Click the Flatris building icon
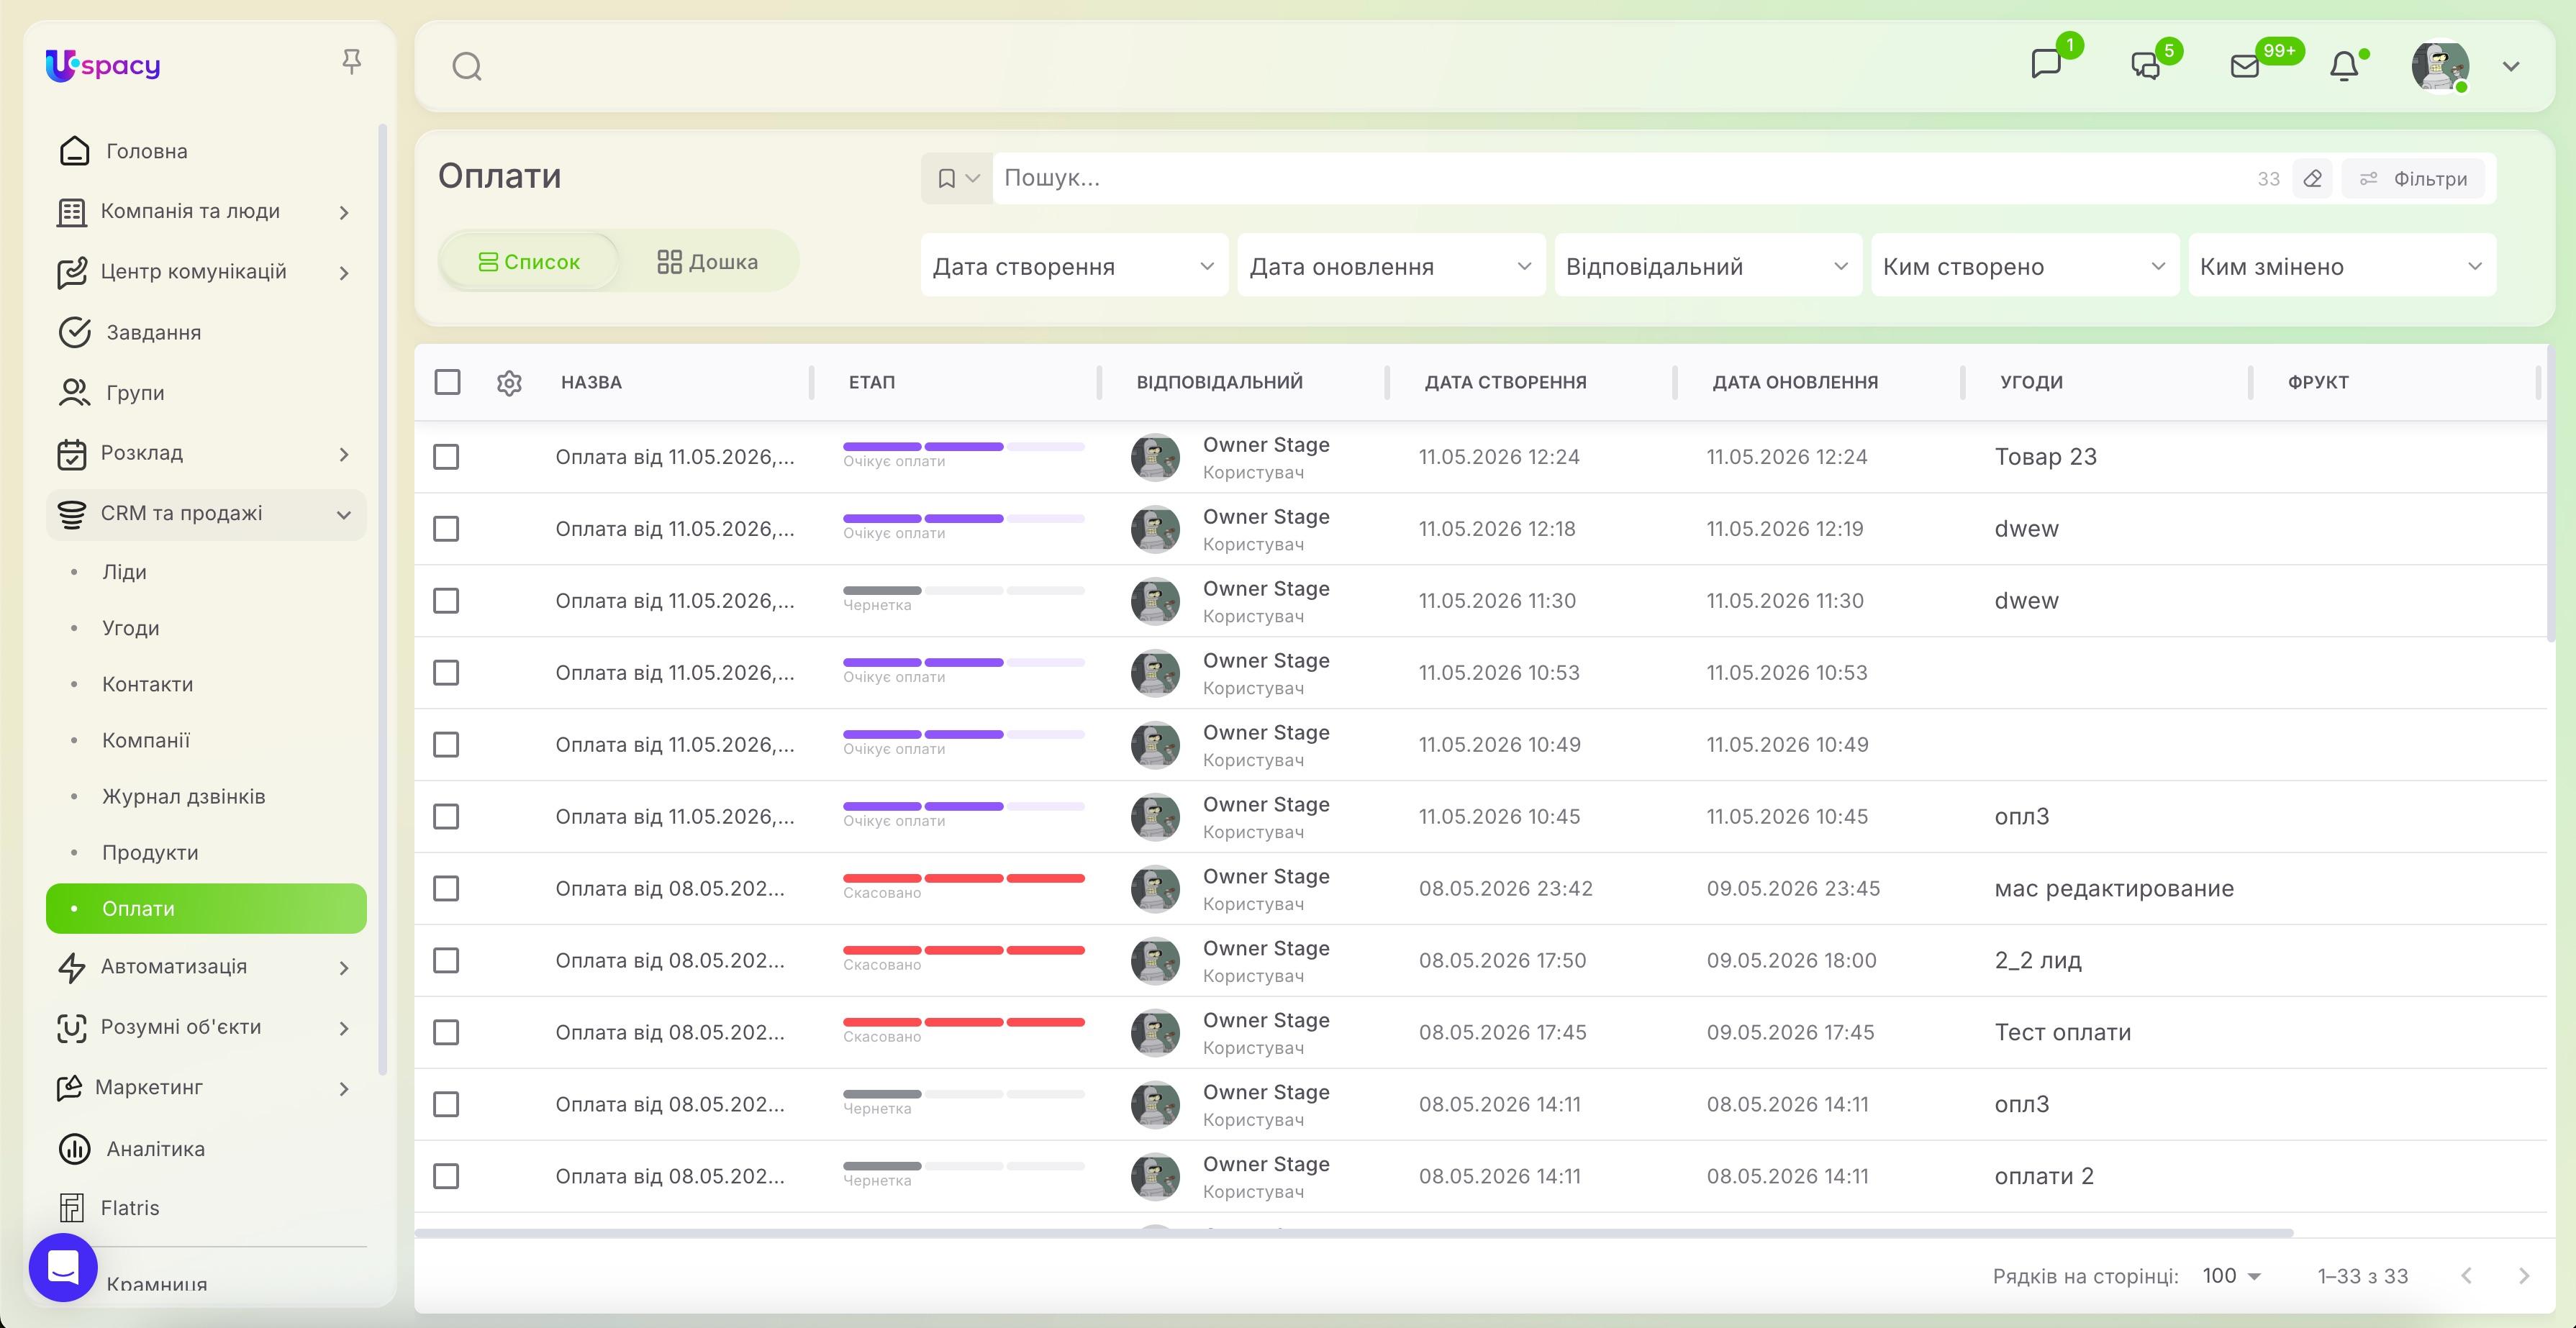Screen dimensions: 2576x1328 click(71, 1208)
